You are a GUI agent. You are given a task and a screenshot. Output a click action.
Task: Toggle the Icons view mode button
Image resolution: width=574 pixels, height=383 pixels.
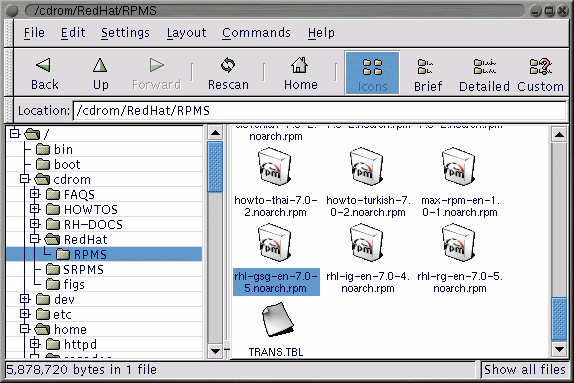pos(372,73)
